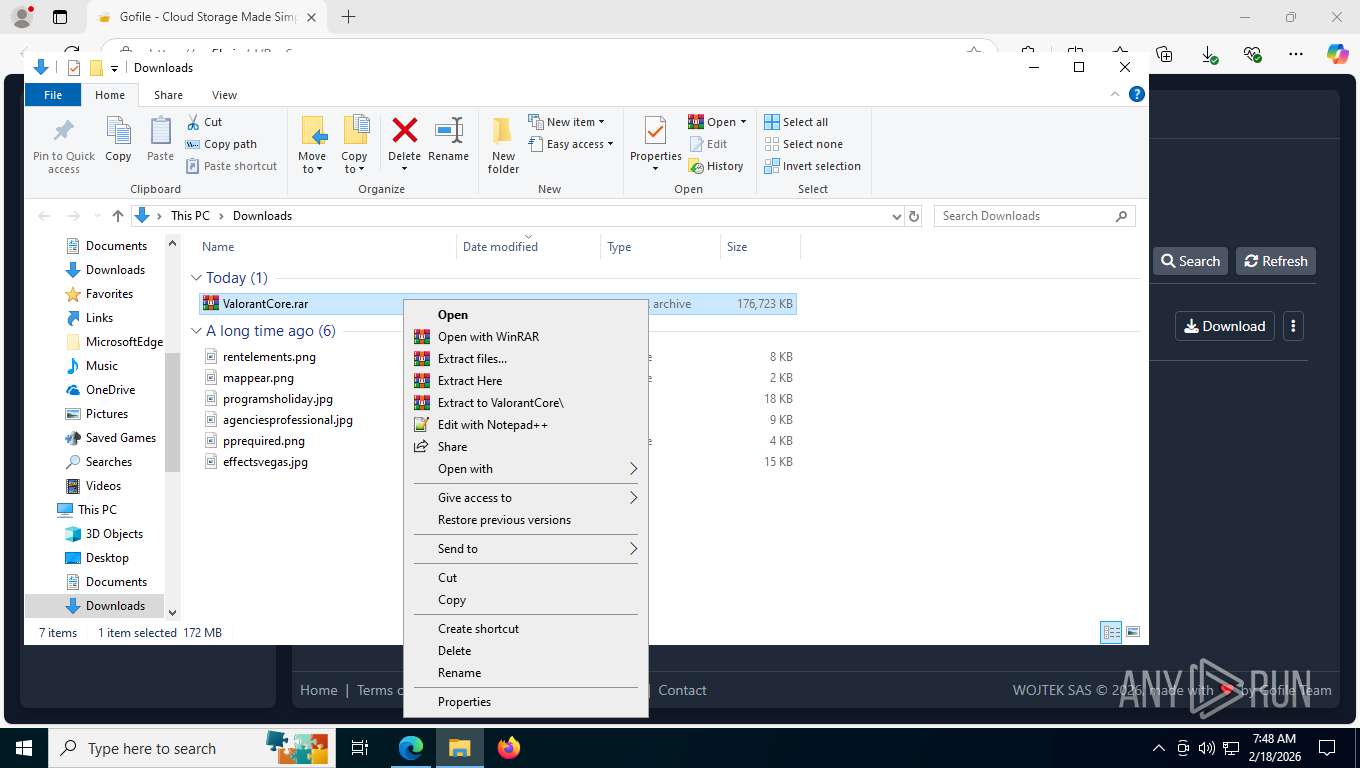Open the Send to submenu
This screenshot has width=1360, height=768.
click(x=526, y=549)
